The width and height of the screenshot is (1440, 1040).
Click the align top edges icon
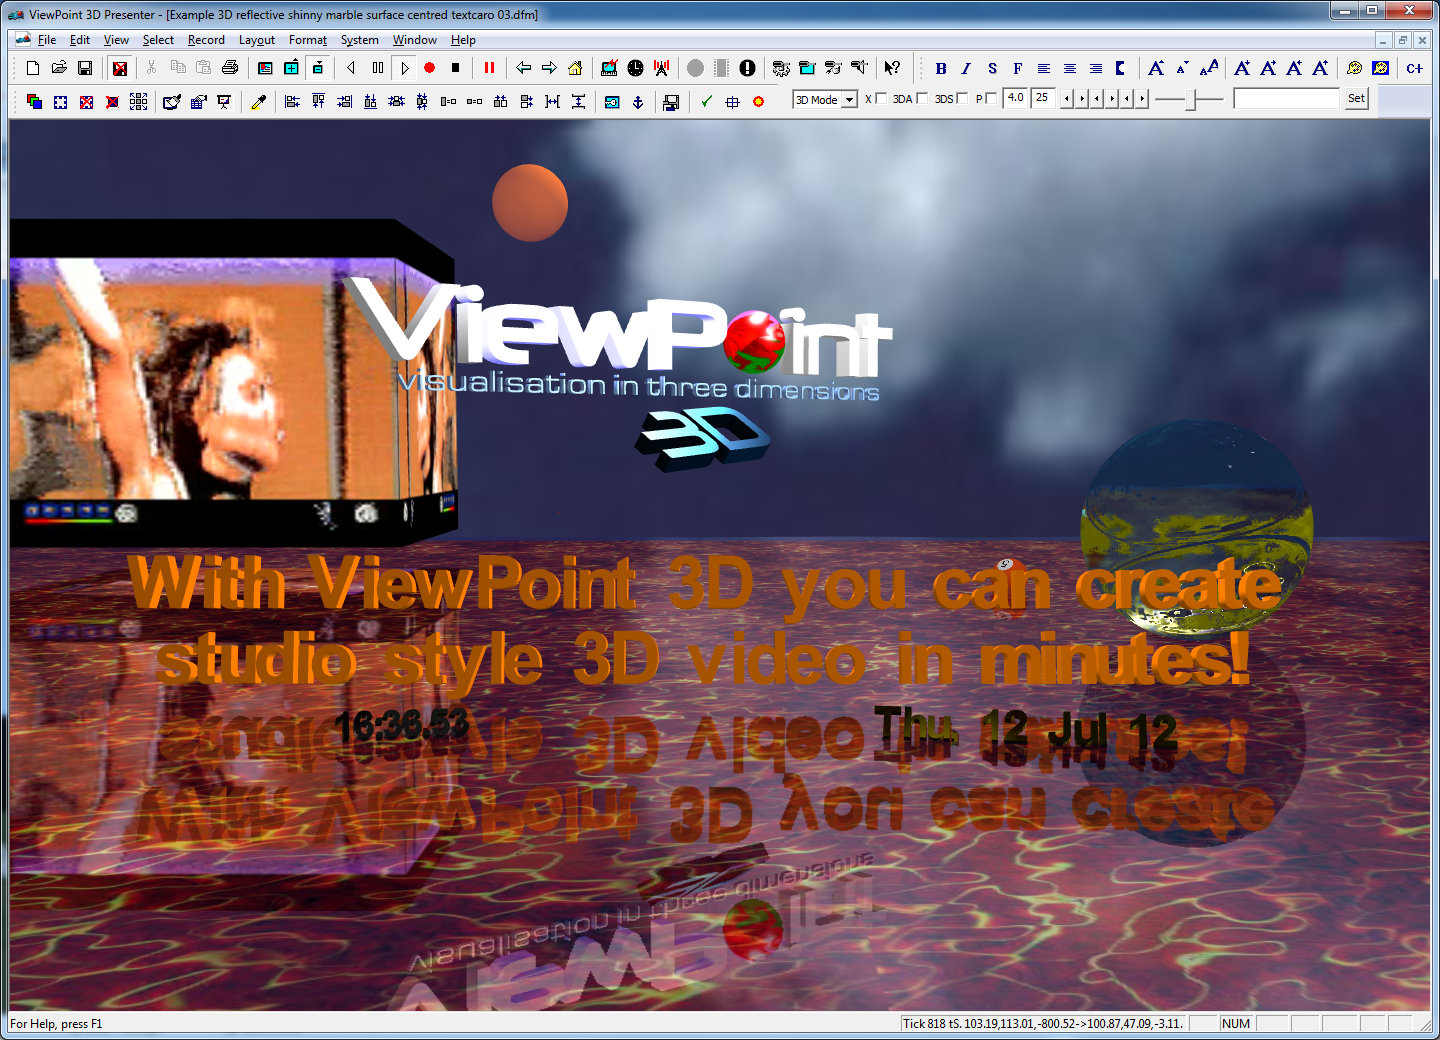[x=318, y=102]
